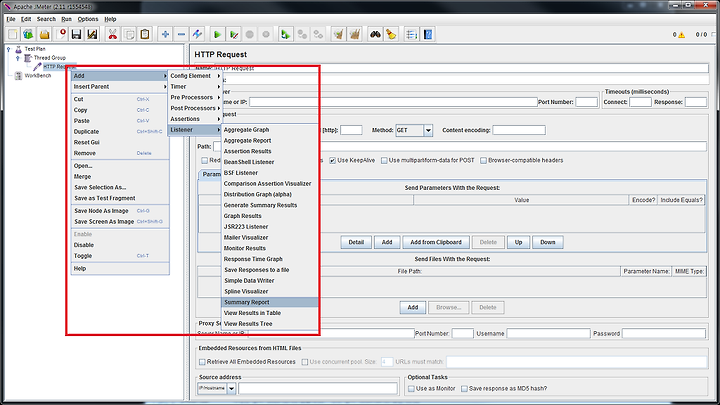Click the blue Help question-mark toolbar icon
Image resolution: width=720 pixels, height=405 pixels.
[x=428, y=34]
